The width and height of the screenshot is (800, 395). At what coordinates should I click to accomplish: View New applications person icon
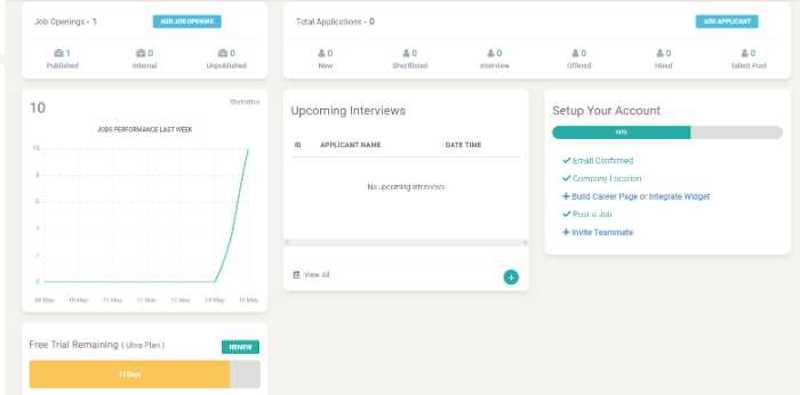click(321, 53)
